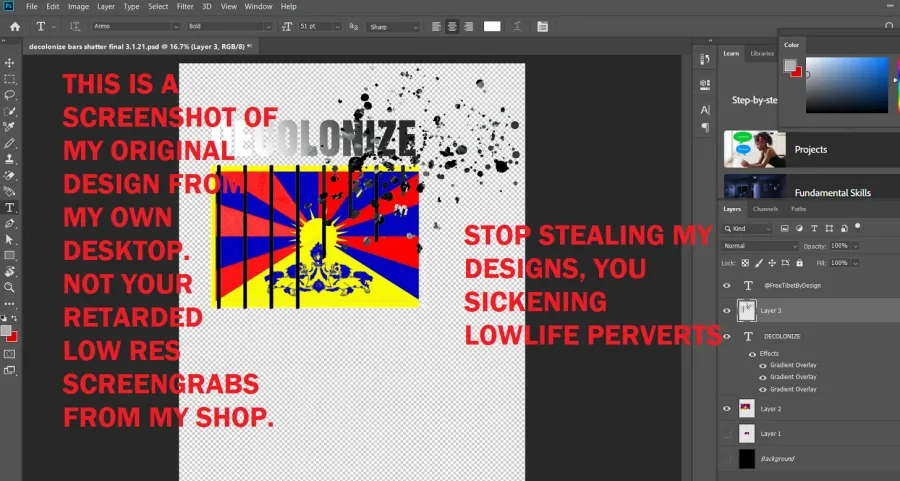Image resolution: width=900 pixels, height=481 pixels.
Task: Open the Filter menu
Action: (185, 6)
